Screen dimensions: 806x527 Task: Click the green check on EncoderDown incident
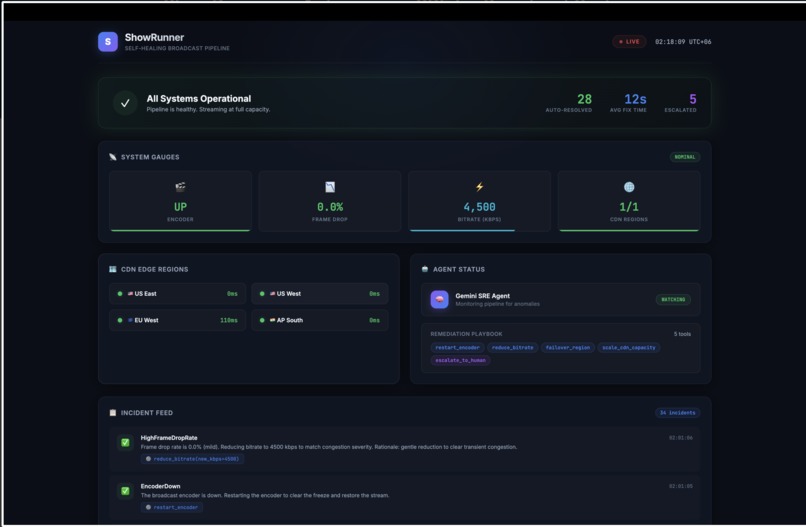click(x=125, y=491)
